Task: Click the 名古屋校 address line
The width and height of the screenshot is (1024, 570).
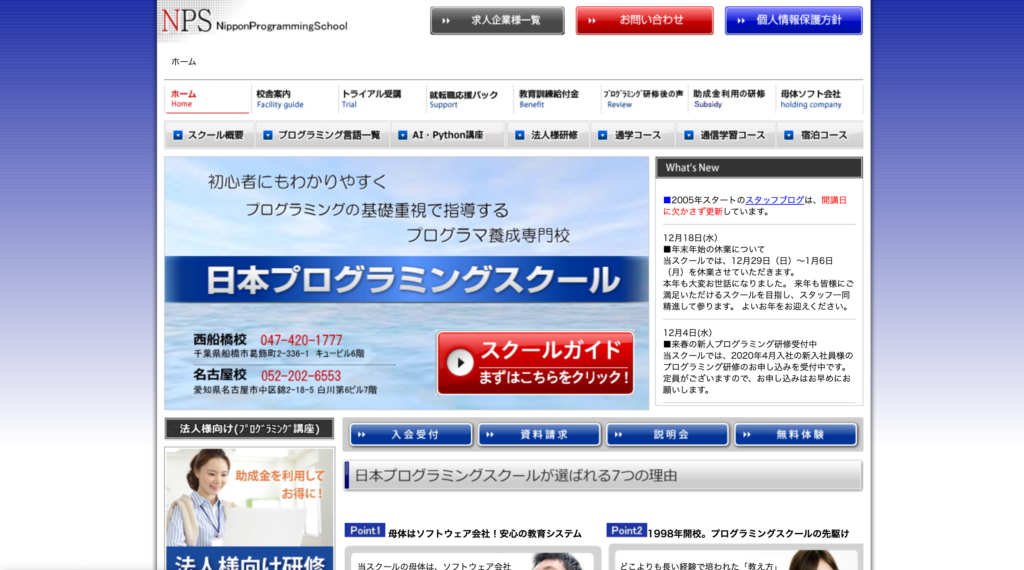Action: coord(285,390)
